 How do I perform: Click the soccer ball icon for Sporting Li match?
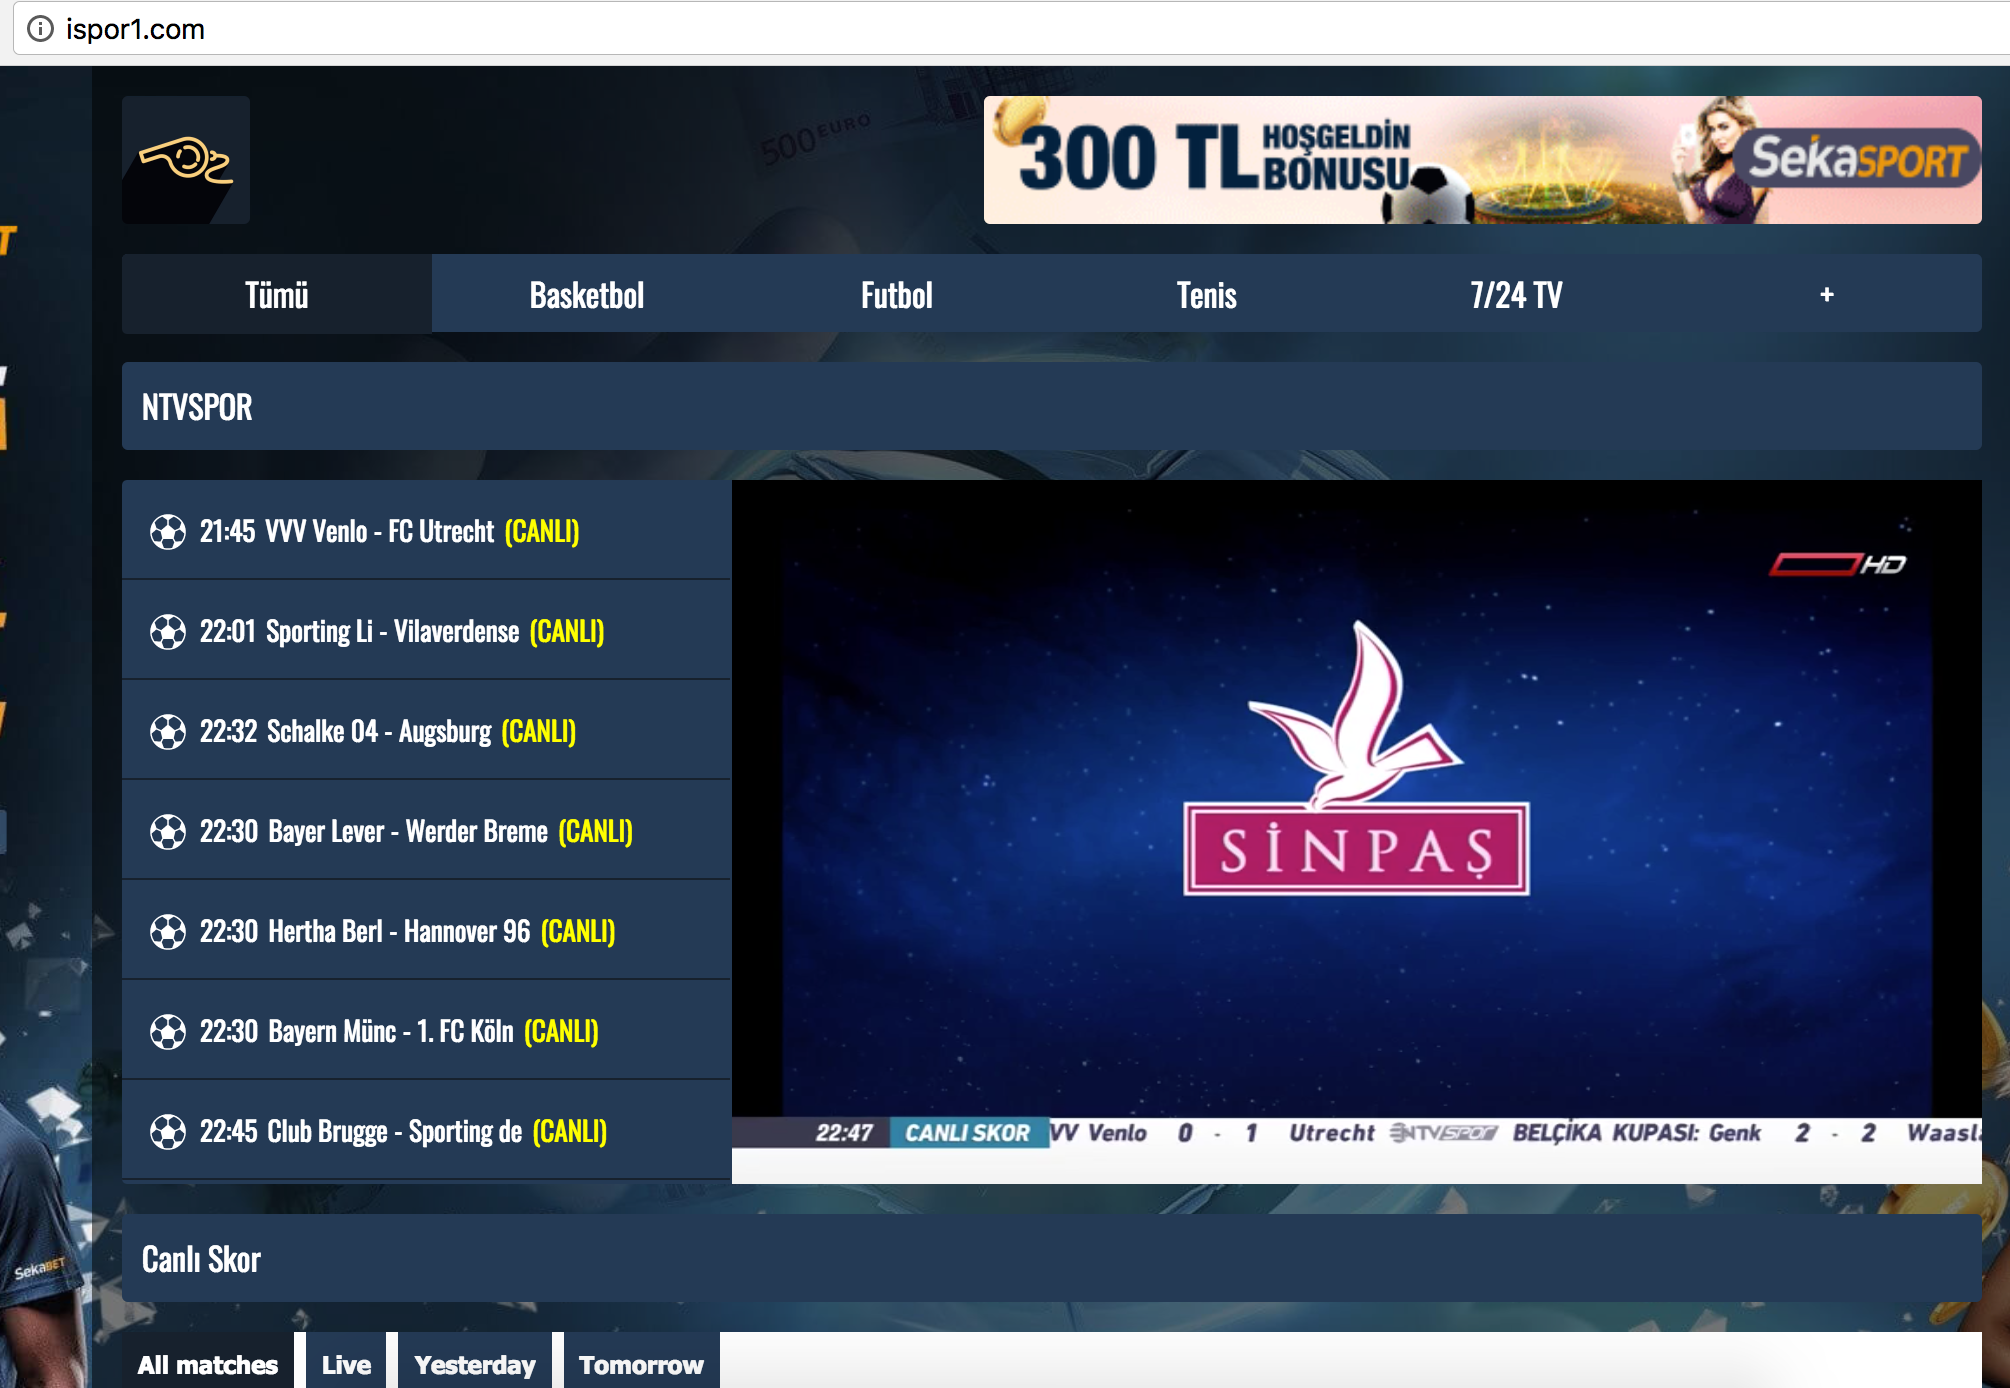[168, 632]
